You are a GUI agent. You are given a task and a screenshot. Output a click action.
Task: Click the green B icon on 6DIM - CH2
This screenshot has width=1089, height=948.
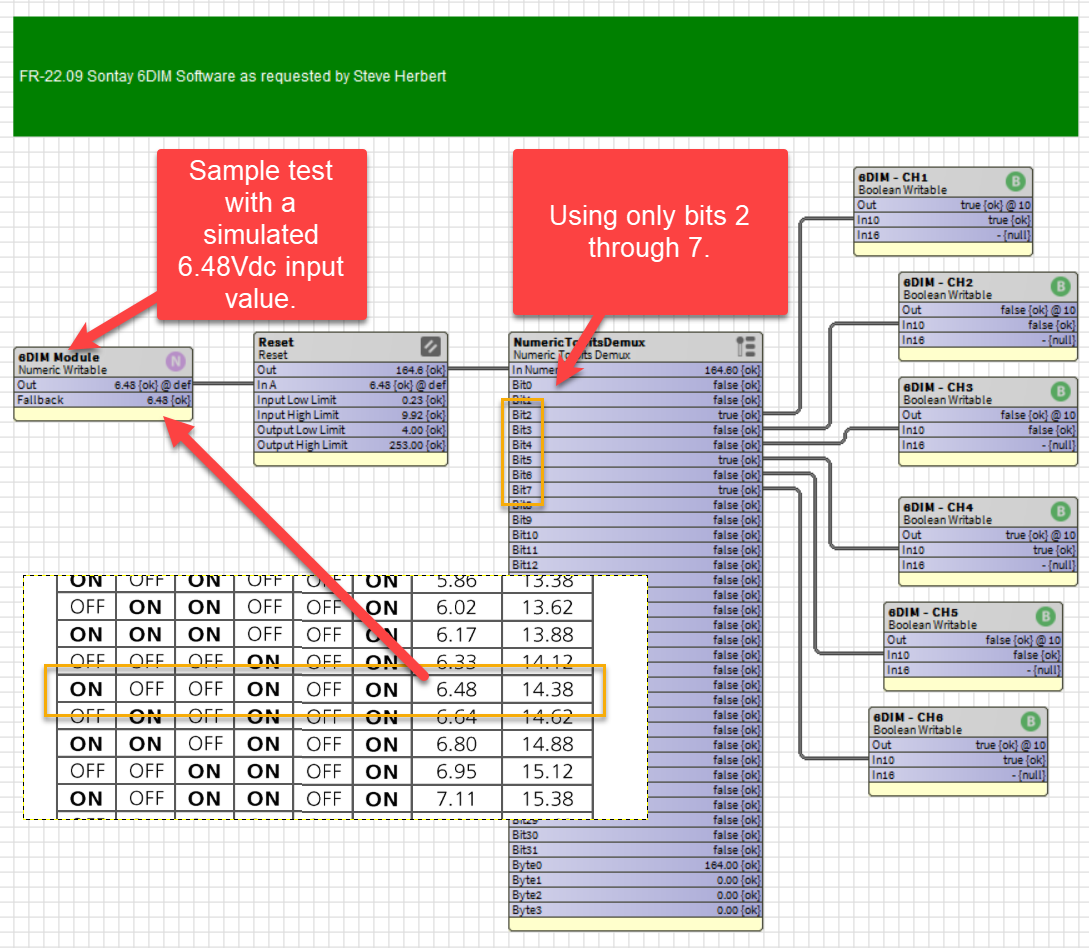pos(1061,286)
